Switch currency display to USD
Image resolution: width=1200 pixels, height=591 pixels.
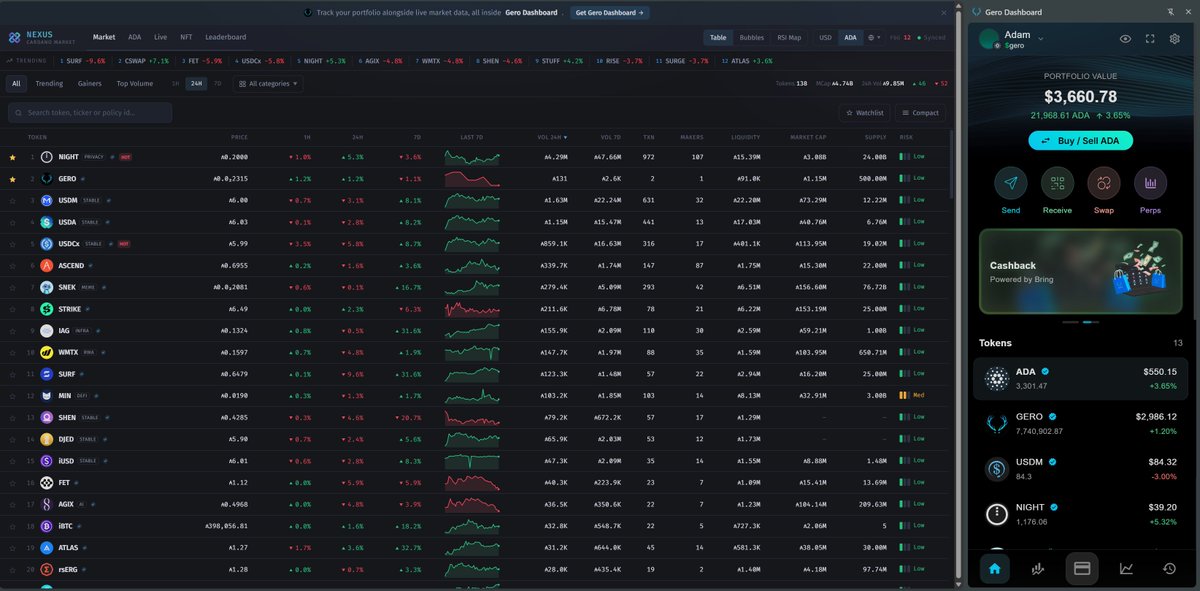(825, 37)
